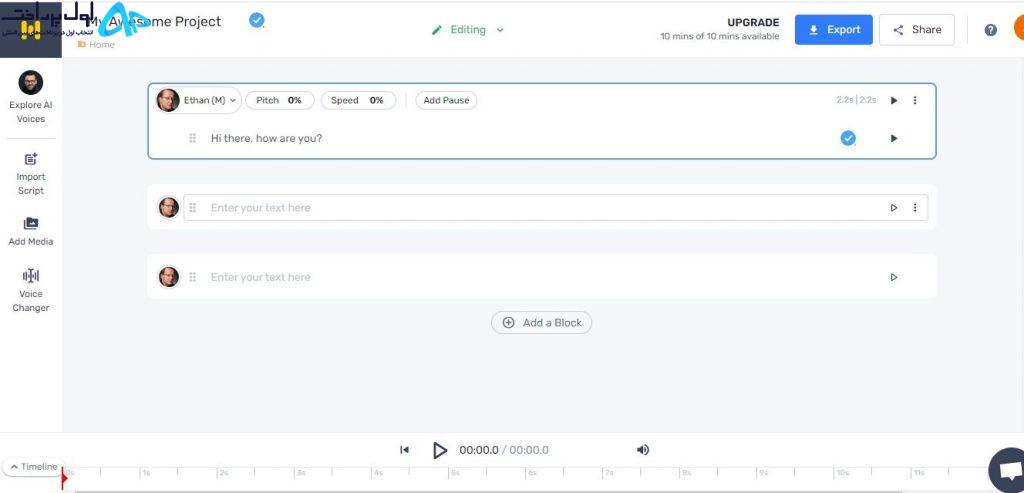This screenshot has height=493, width=1024.
Task: Open Import Script tool
Action: coord(31,174)
